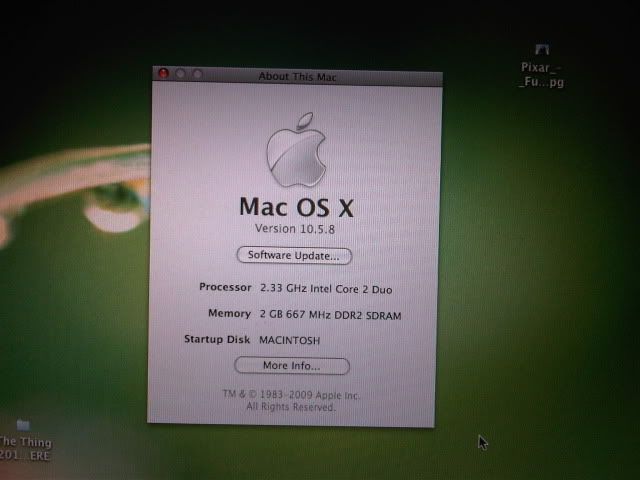Screen dimensions: 640x480
Task: Zoom the About This Mac window
Action: pyautogui.click(x=198, y=74)
